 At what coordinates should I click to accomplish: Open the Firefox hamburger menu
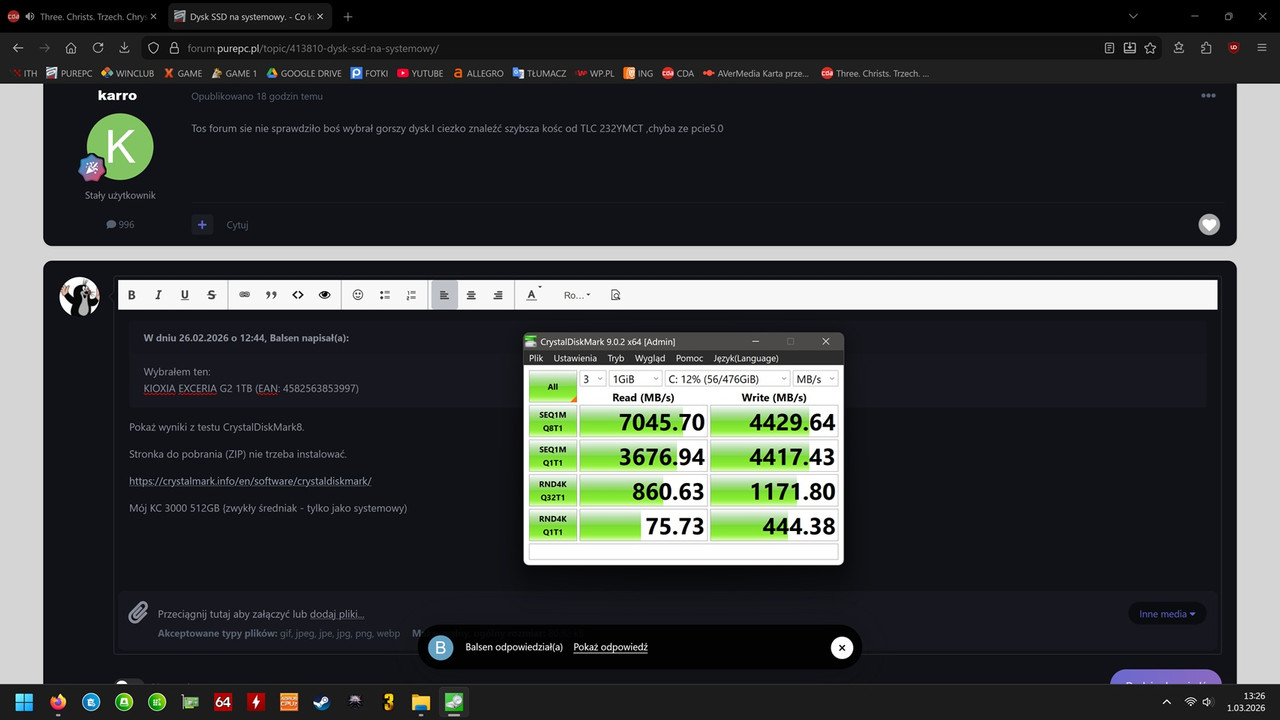click(1260, 47)
